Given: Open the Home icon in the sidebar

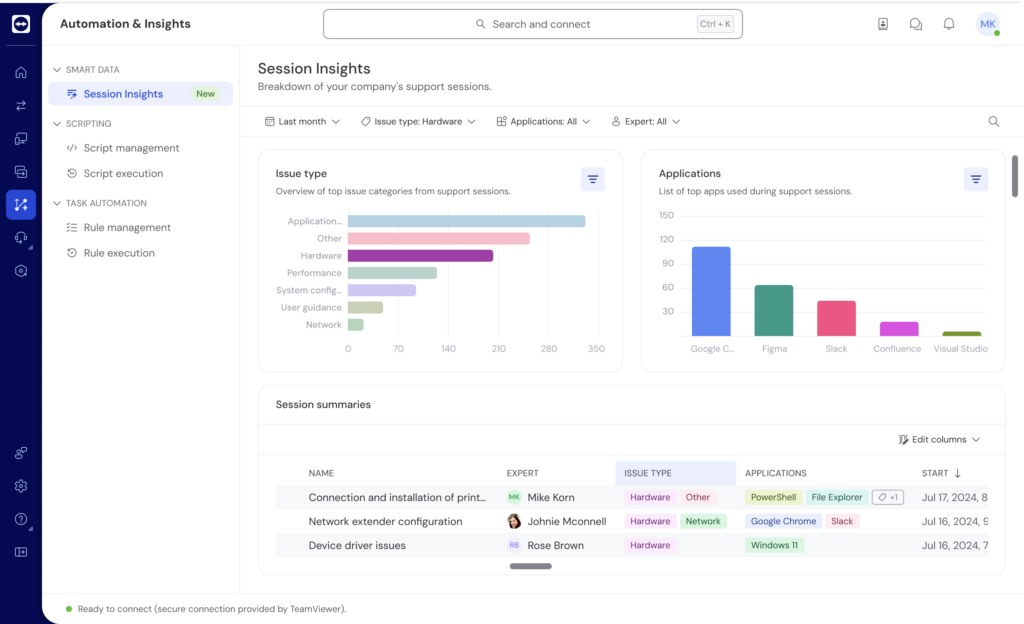Looking at the screenshot, I should pos(20,72).
